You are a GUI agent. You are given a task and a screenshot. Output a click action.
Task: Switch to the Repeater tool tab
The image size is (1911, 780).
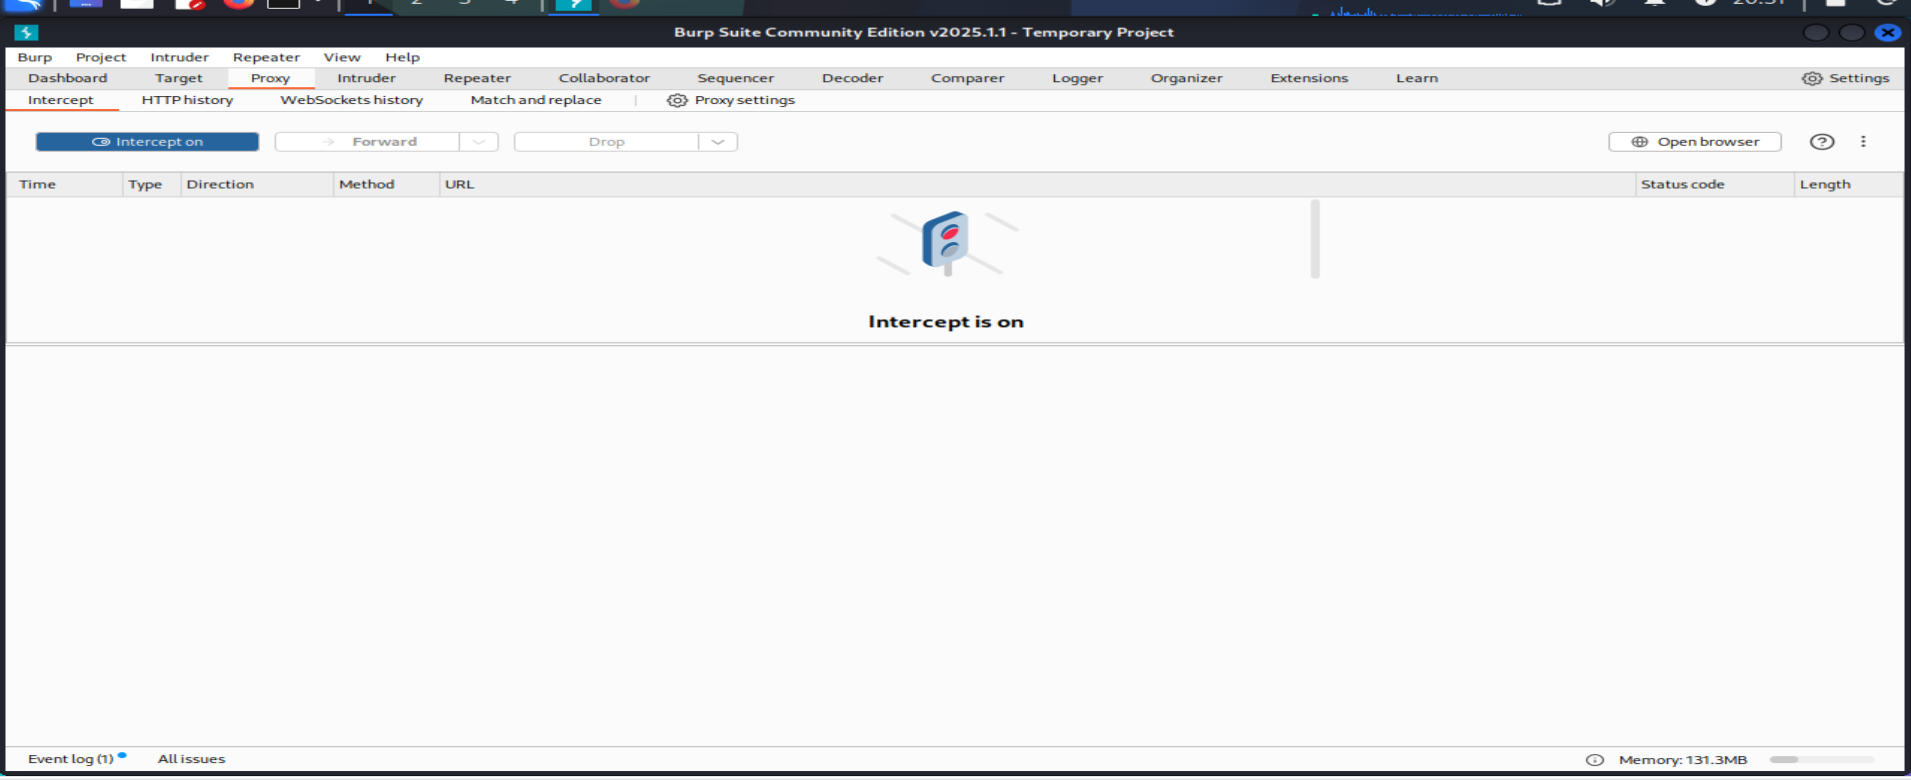coord(476,78)
